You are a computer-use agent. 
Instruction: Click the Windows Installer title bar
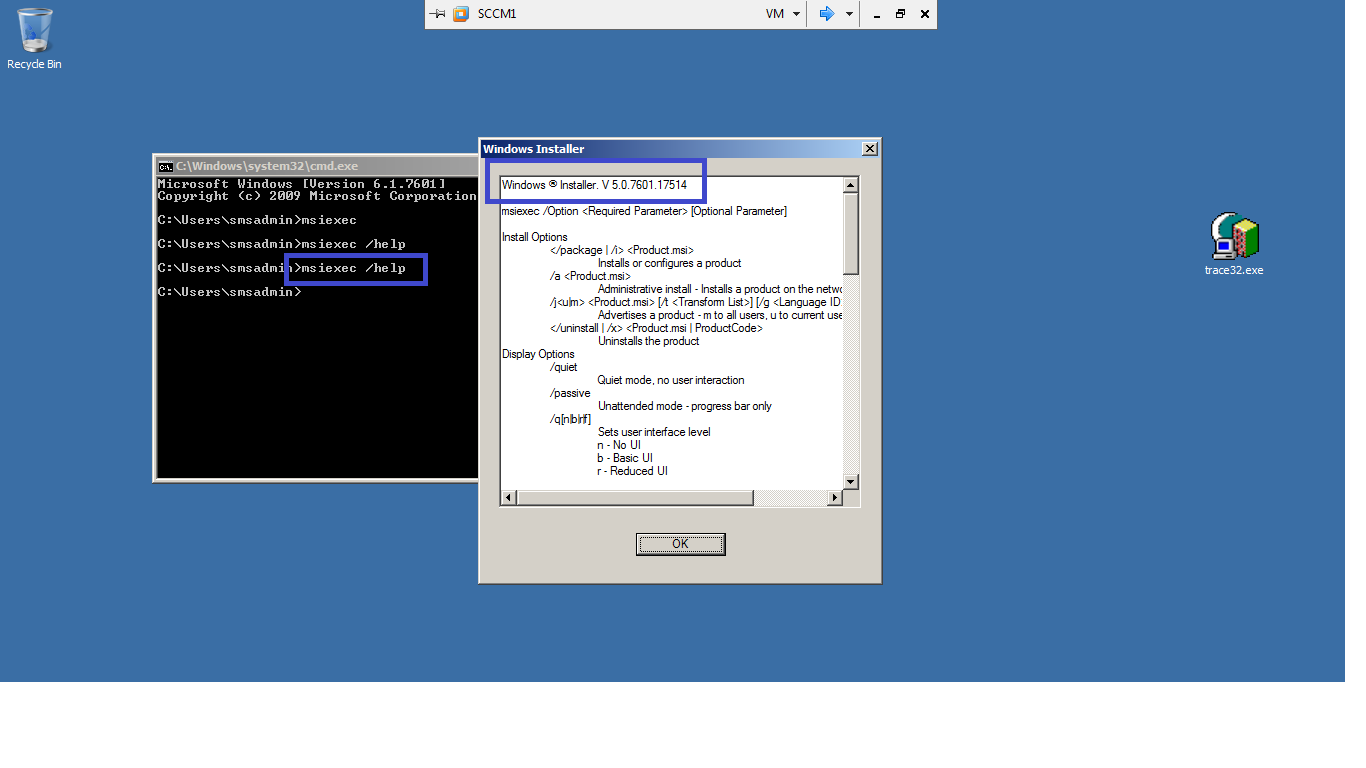(670, 149)
